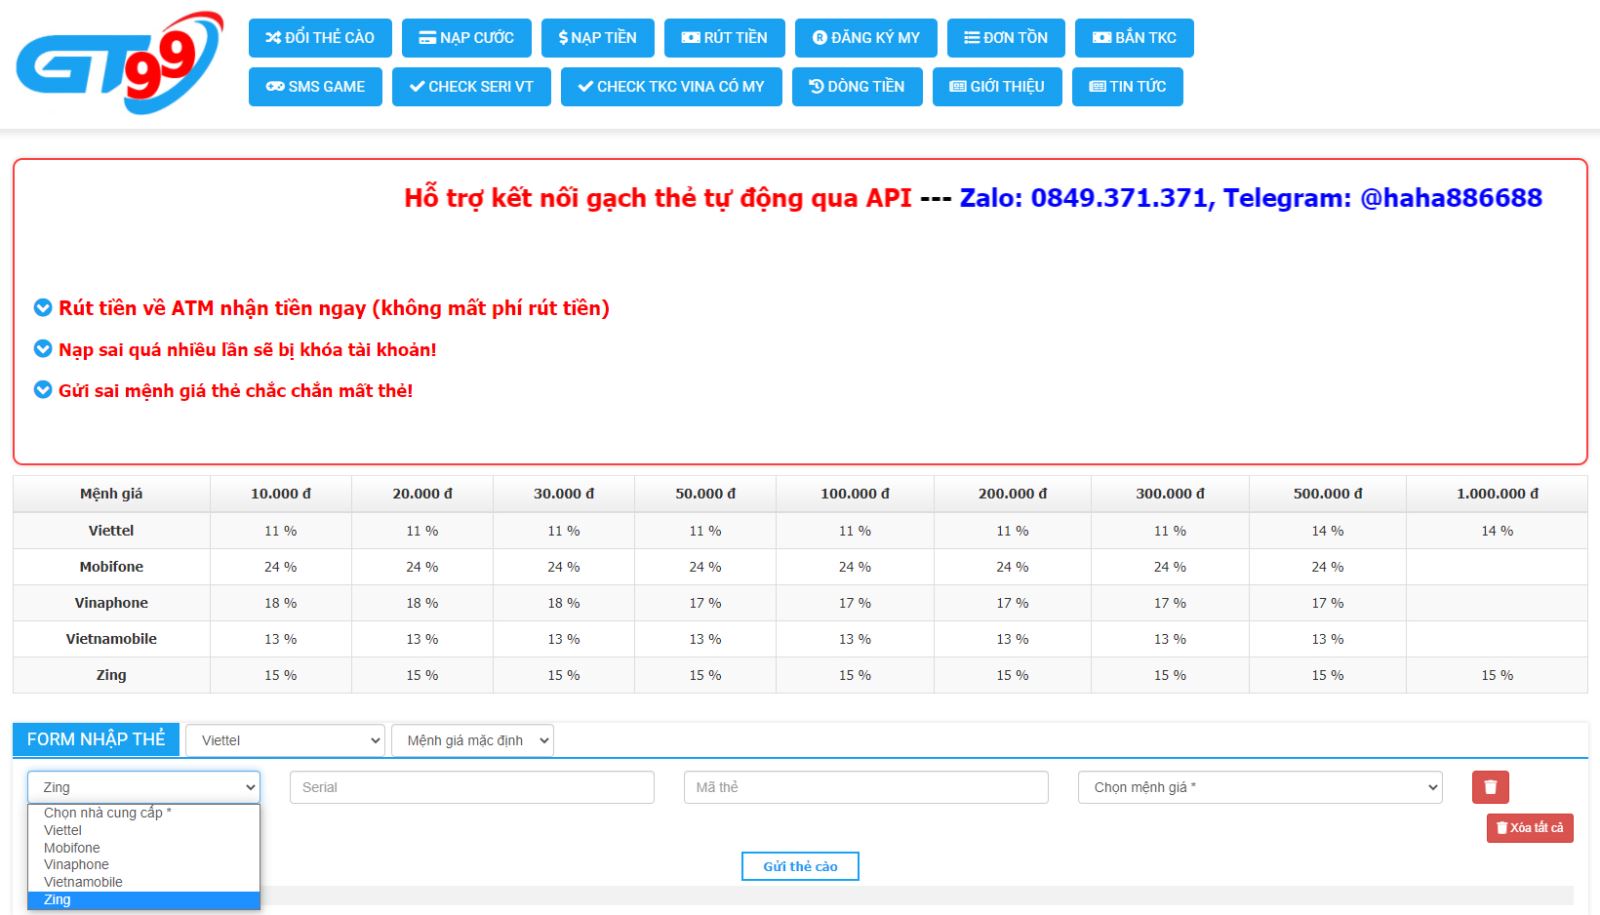1600x915 pixels.
Task: Click the Viettel row label in rate table
Action: (x=111, y=531)
